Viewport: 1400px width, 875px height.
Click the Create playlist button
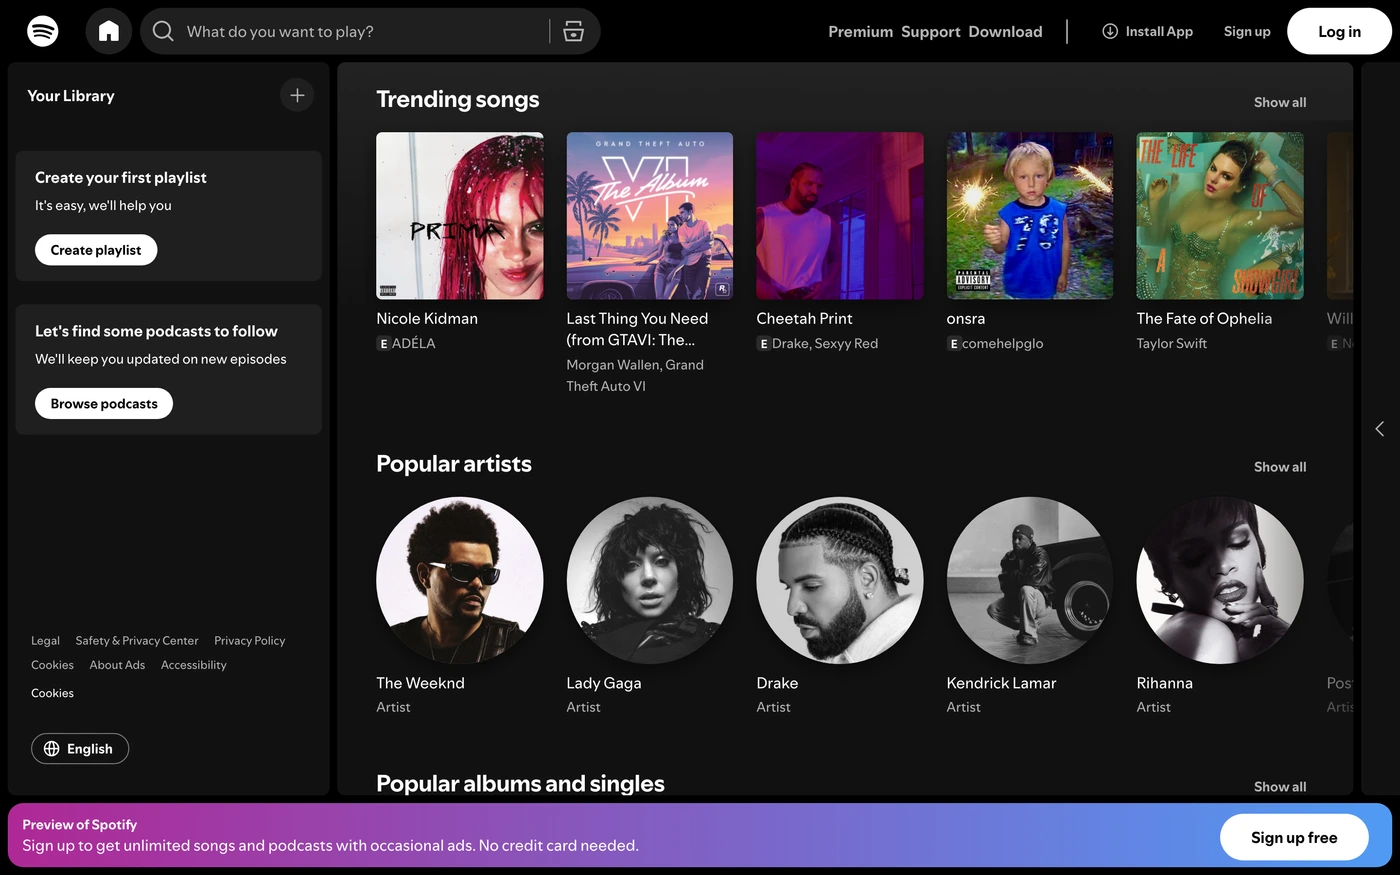tap(96, 250)
